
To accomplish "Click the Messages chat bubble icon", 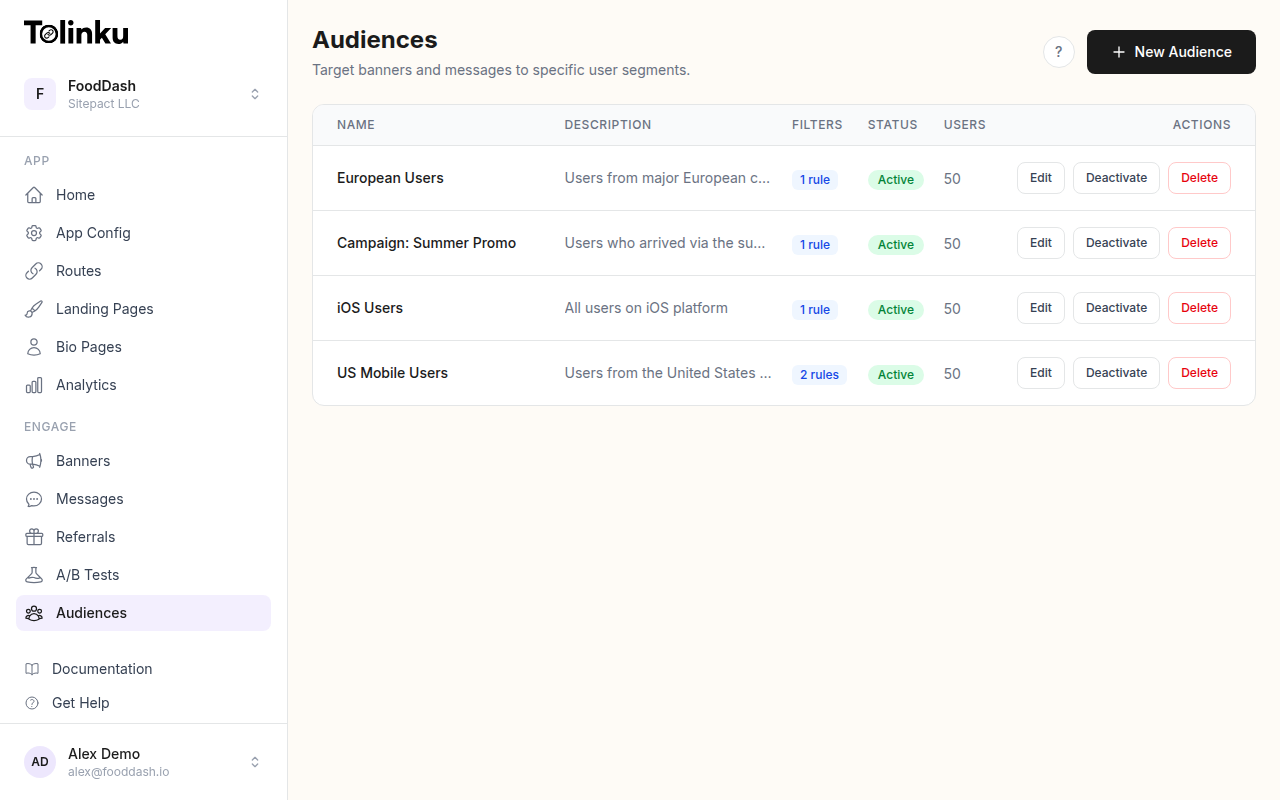I will pyautogui.click(x=33, y=499).
